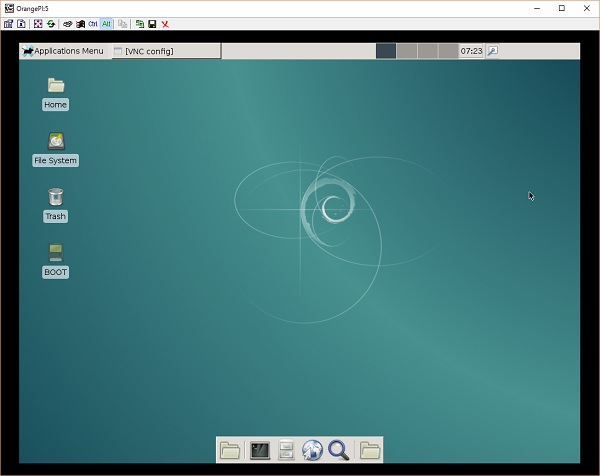The image size is (600, 476).
Task: Click the panel icon right of the clock
Action: tap(492, 51)
